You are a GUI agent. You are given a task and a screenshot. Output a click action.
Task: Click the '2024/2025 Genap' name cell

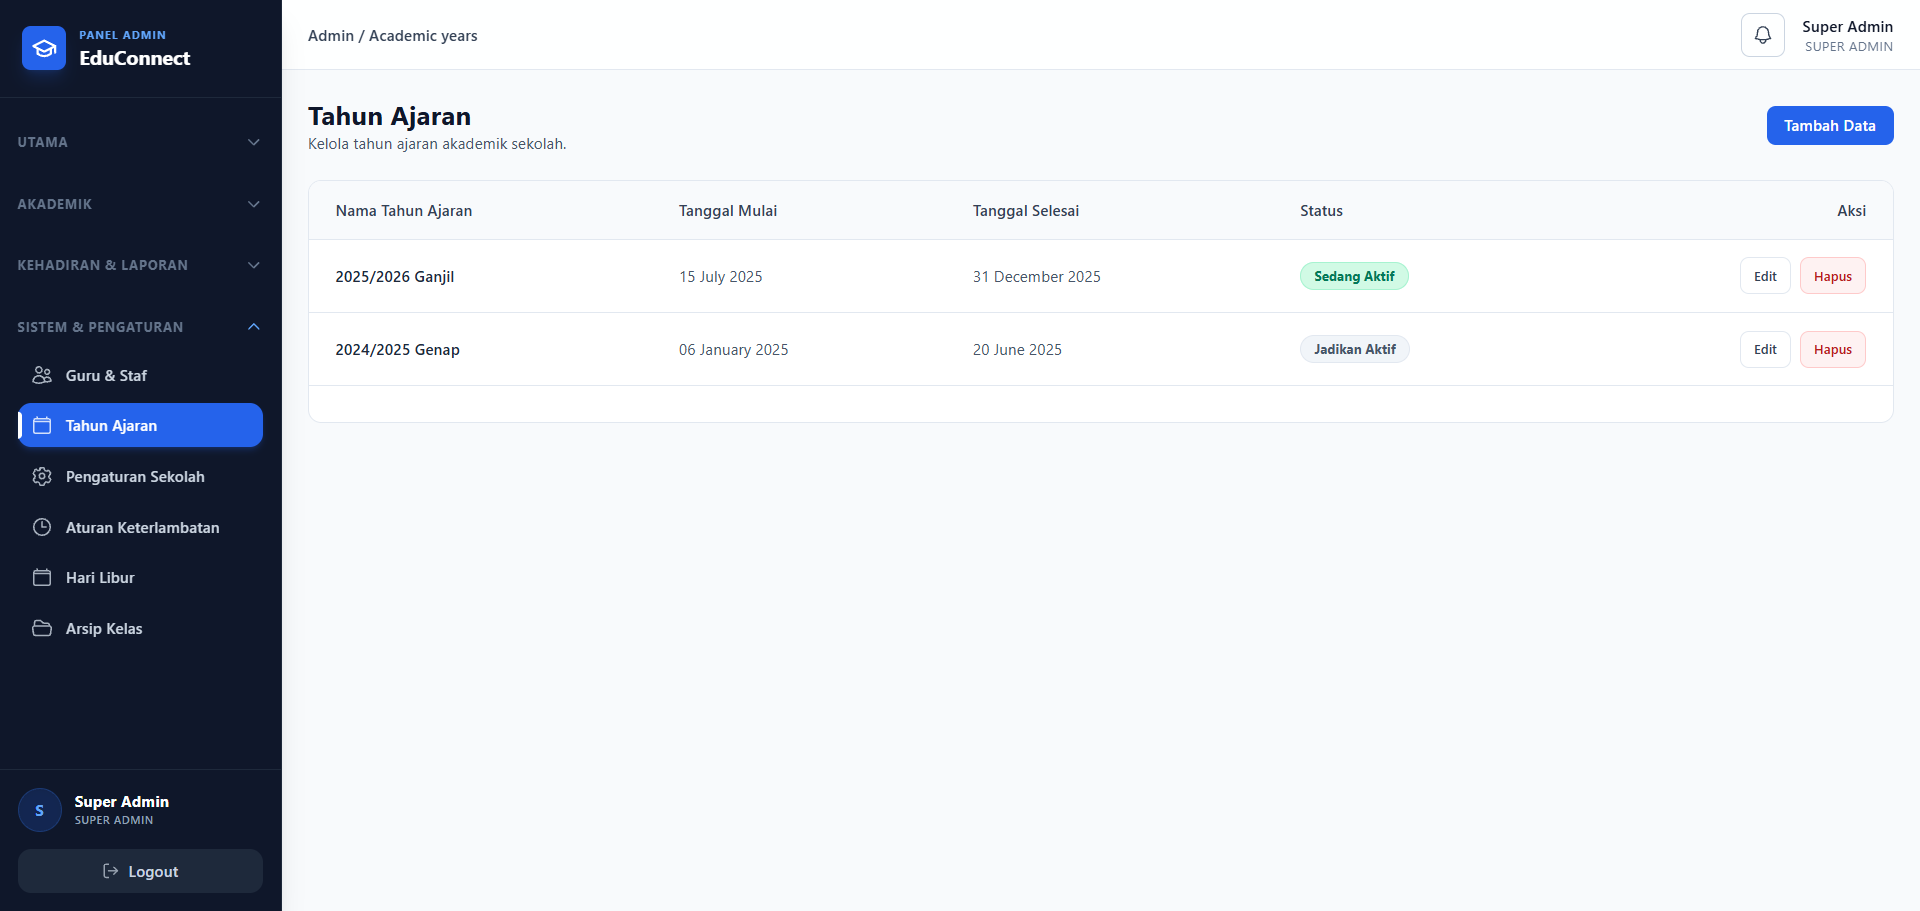point(397,350)
